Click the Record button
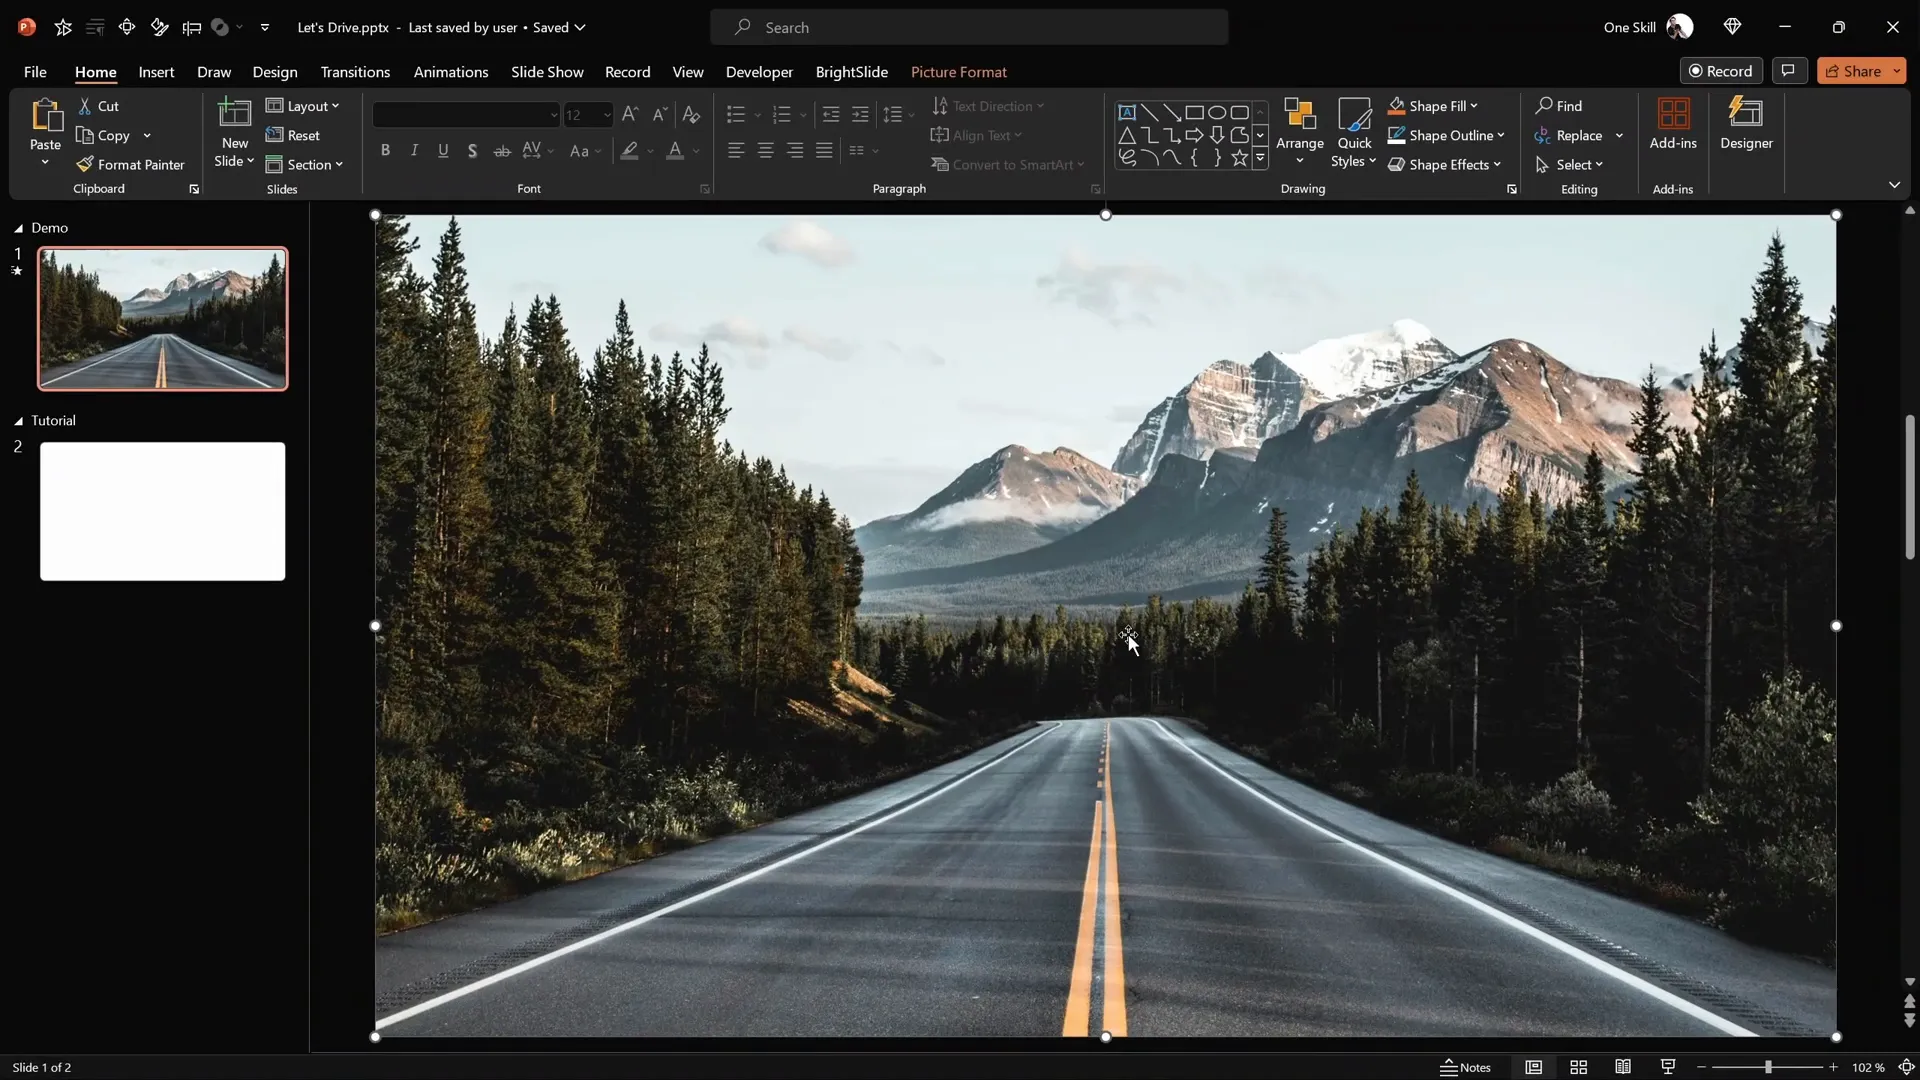The image size is (1920, 1080). 1720,71
